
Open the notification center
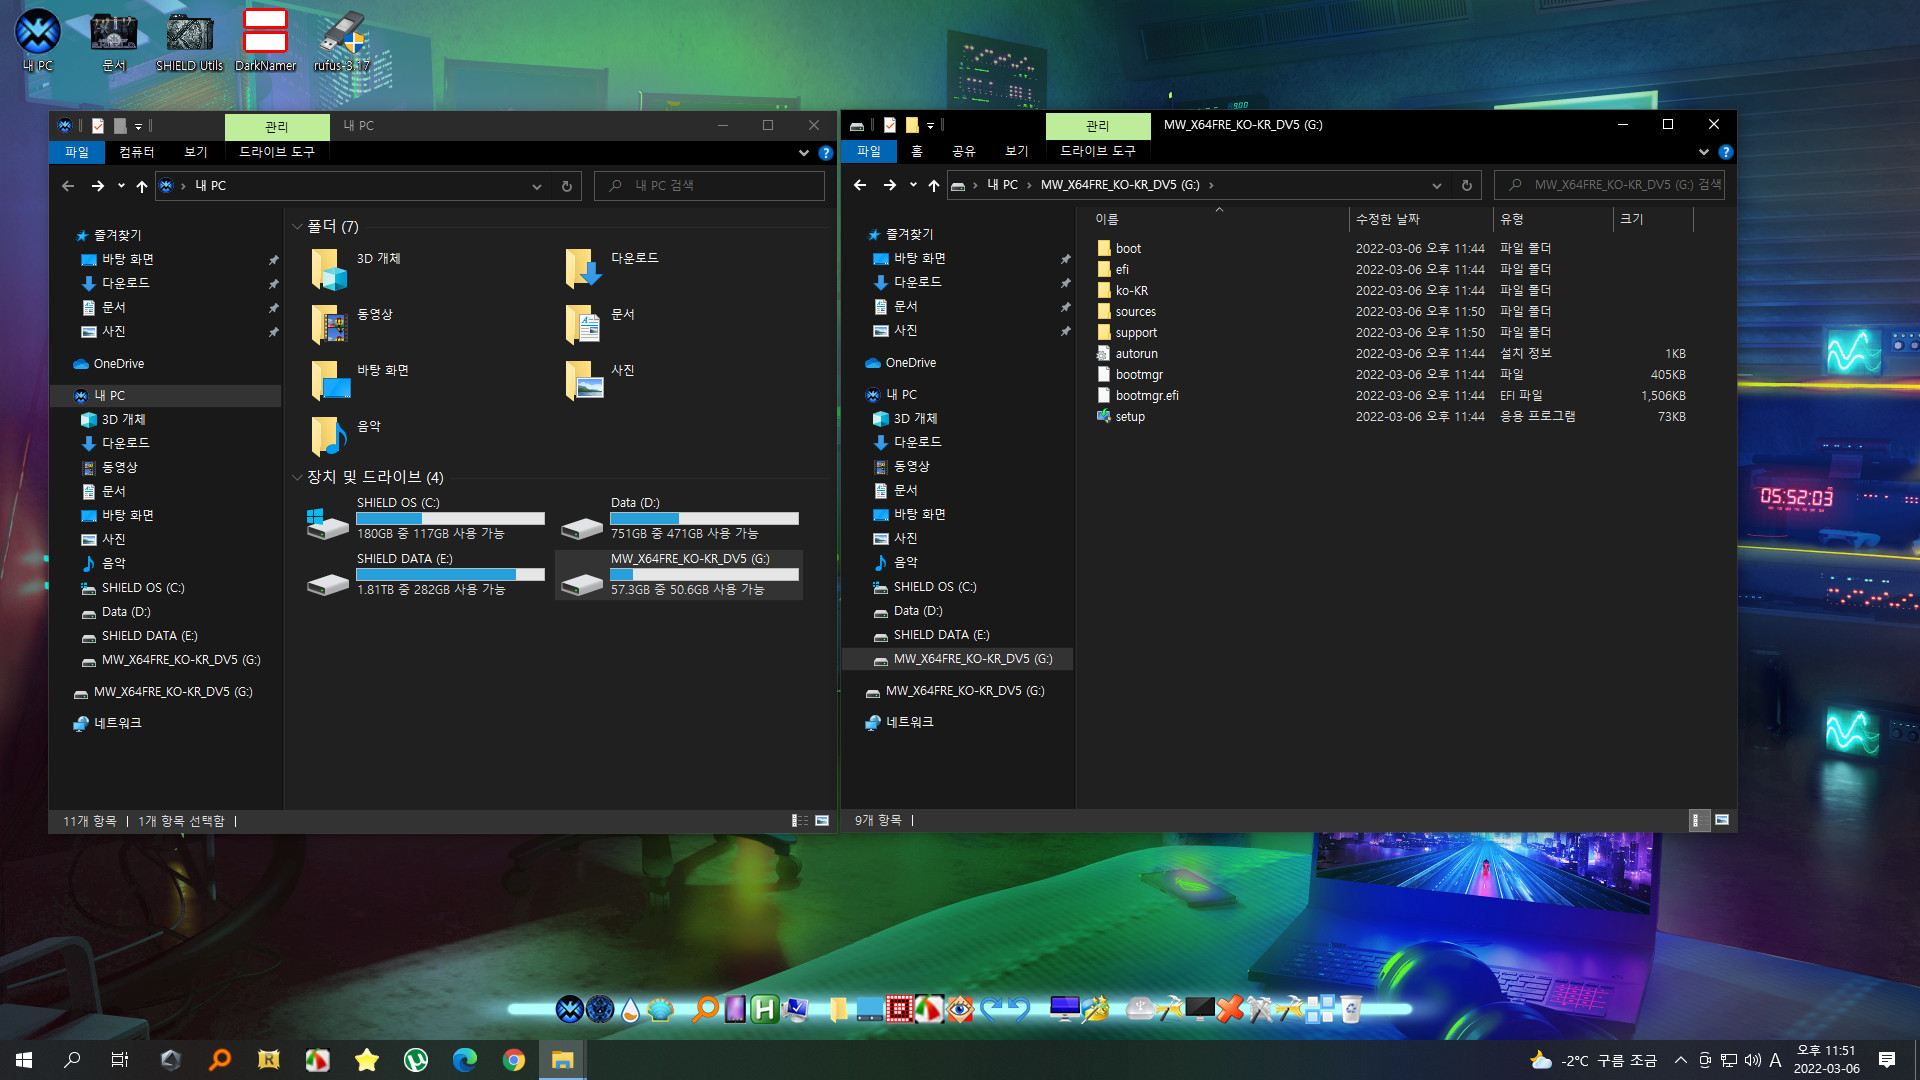click(1887, 1060)
